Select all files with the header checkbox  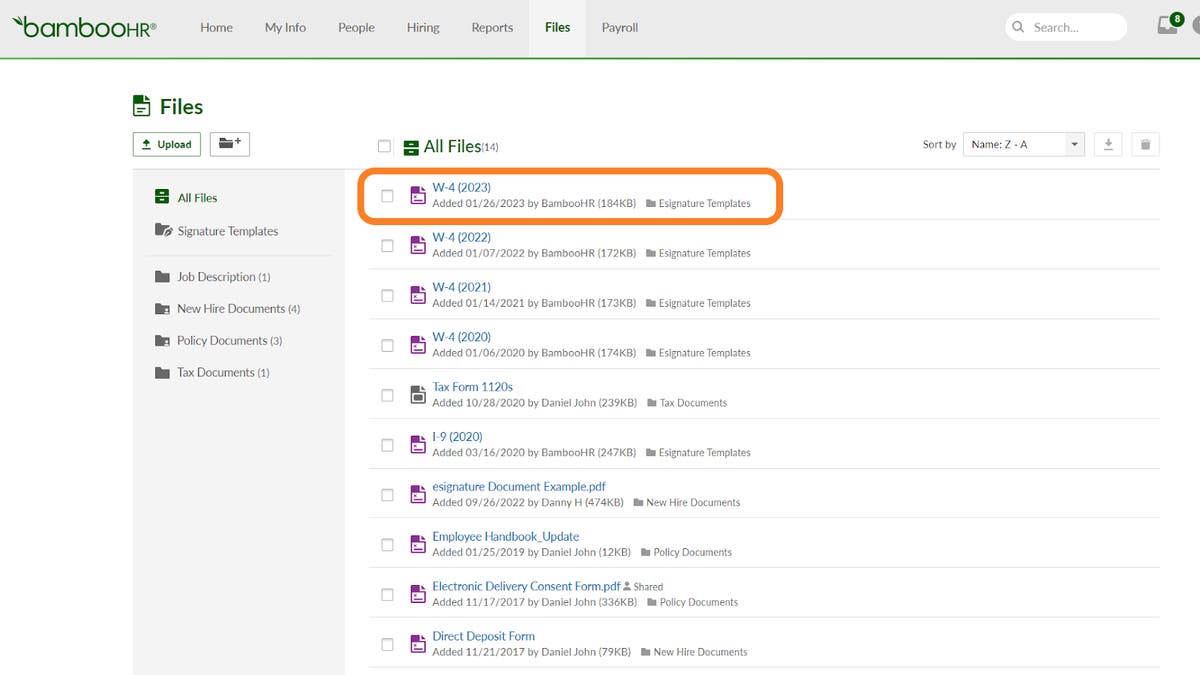(x=384, y=145)
